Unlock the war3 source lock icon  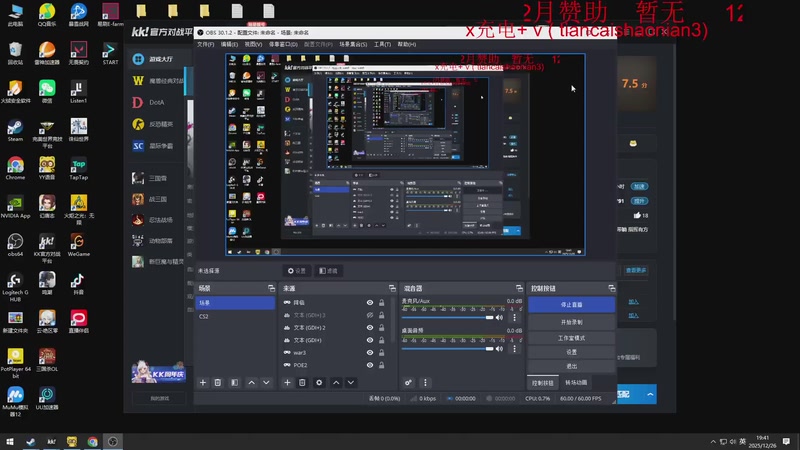(382, 353)
